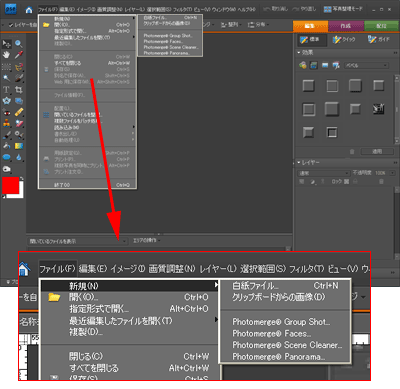Open the 不透明度 opacity arrow dropdown
400x389 pixels.
click(392, 173)
